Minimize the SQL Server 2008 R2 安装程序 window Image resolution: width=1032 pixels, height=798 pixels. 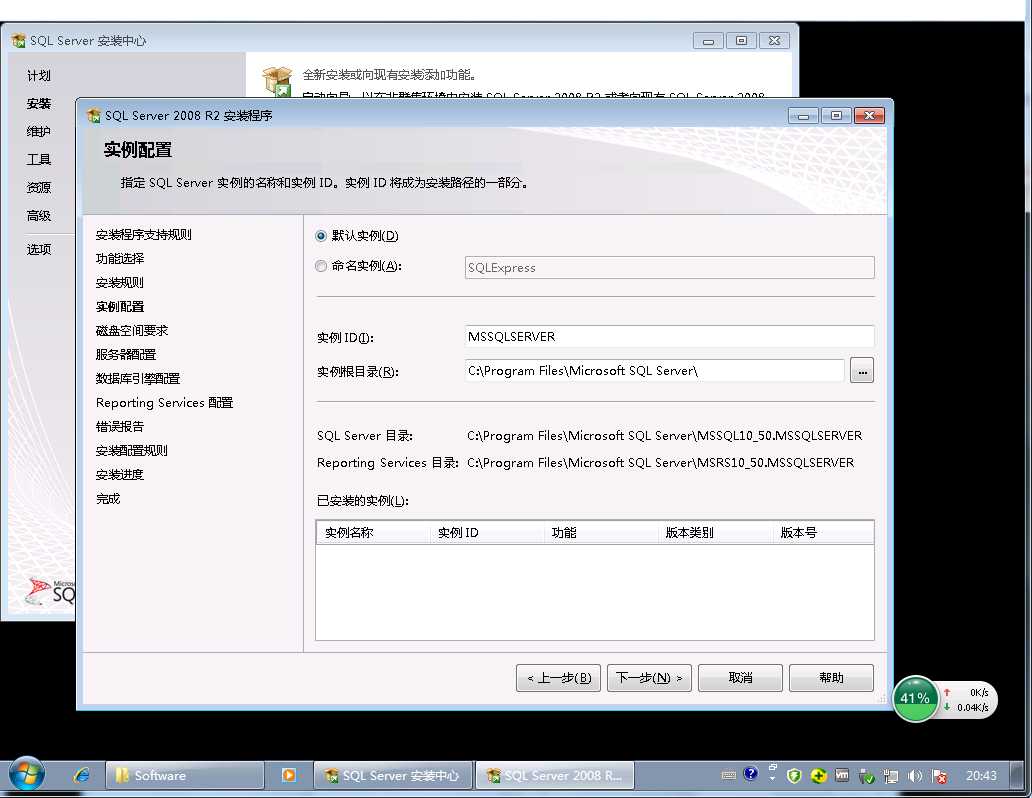[803, 116]
